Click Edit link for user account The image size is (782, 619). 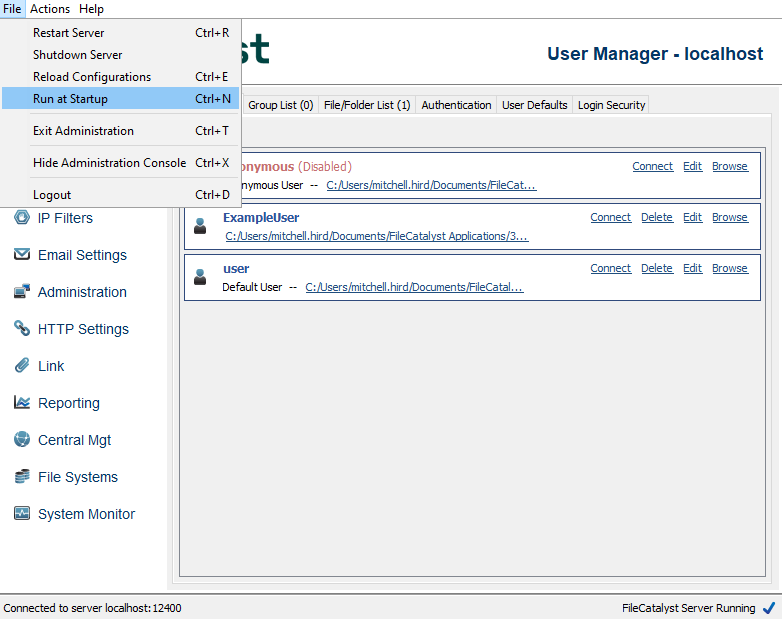coord(692,268)
